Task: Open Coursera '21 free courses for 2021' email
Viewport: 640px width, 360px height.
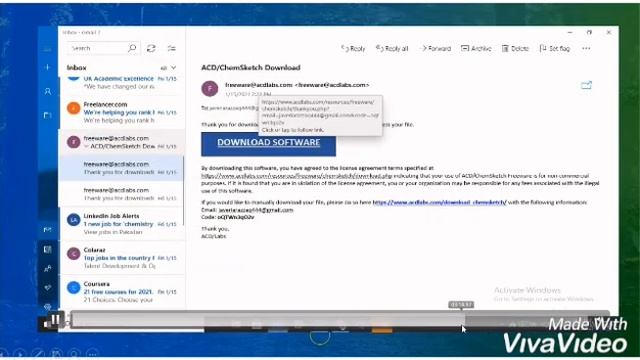Action: 122,291
